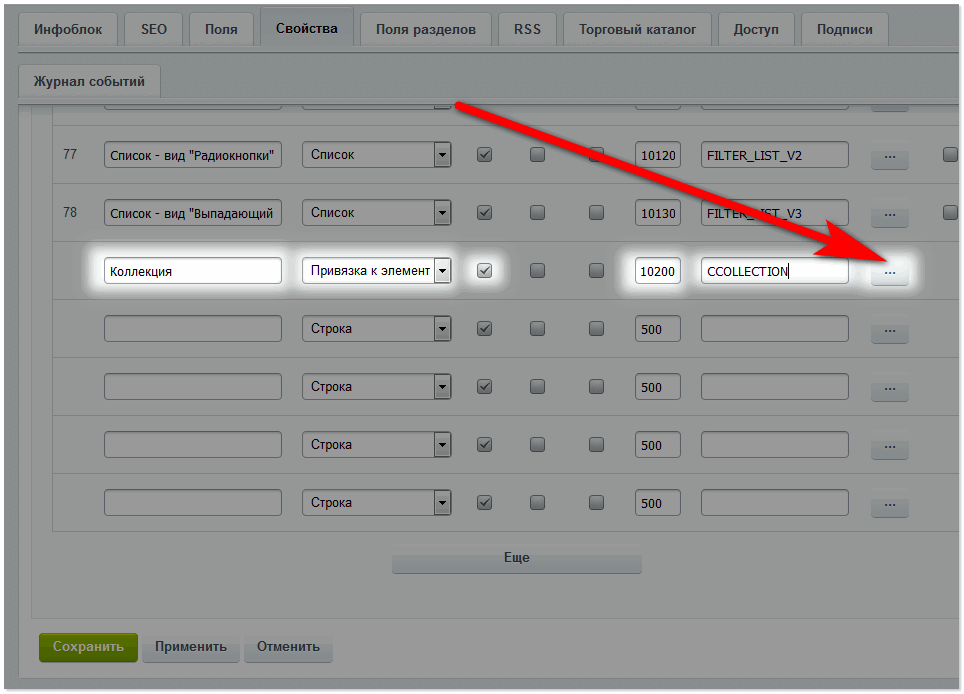Click the sort field with value 10120
The height and width of the screenshot is (694, 964).
pyautogui.click(x=658, y=155)
